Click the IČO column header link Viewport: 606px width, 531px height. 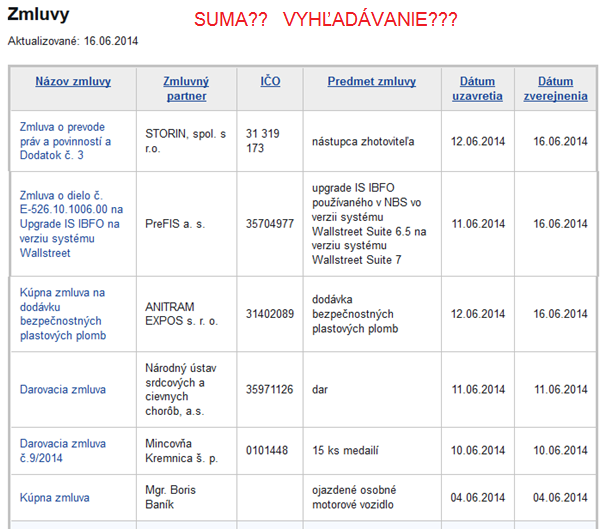click(x=270, y=81)
